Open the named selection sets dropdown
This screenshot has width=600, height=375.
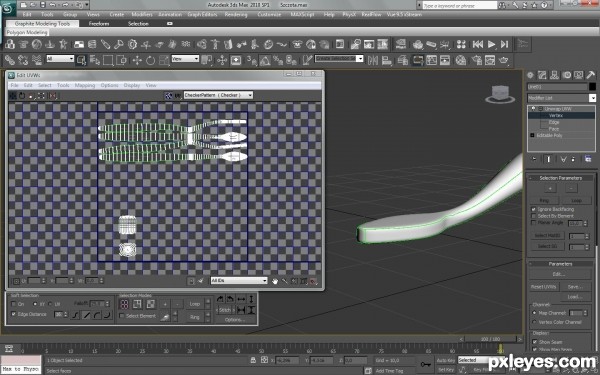[339, 59]
